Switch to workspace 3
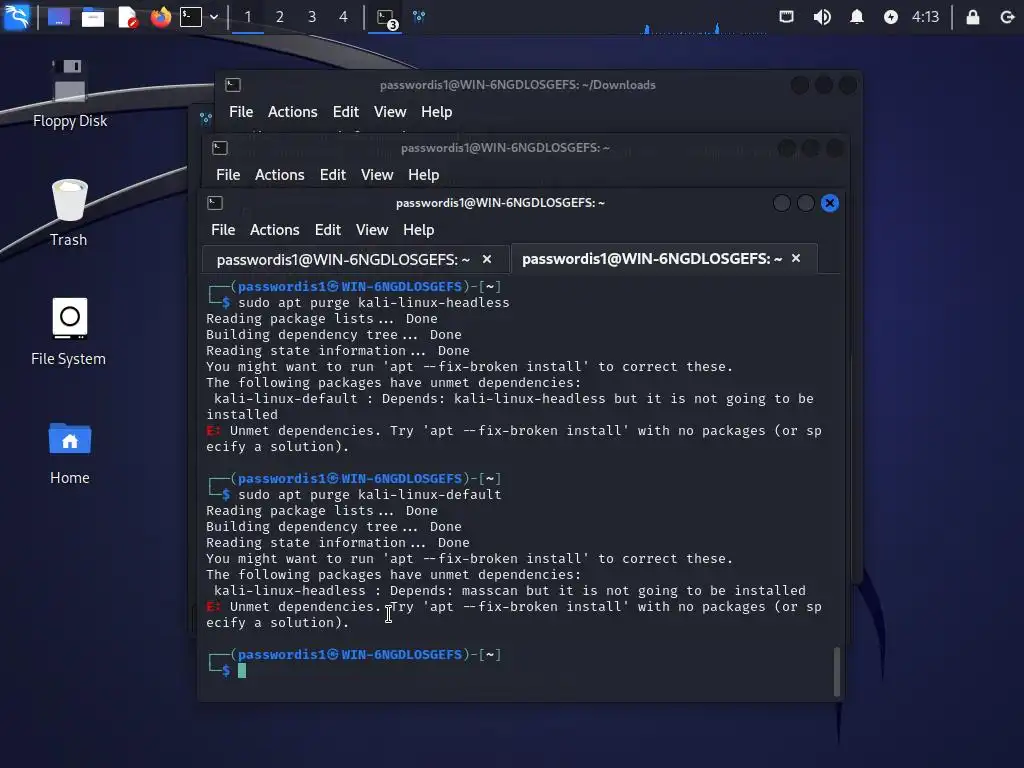 [312, 17]
